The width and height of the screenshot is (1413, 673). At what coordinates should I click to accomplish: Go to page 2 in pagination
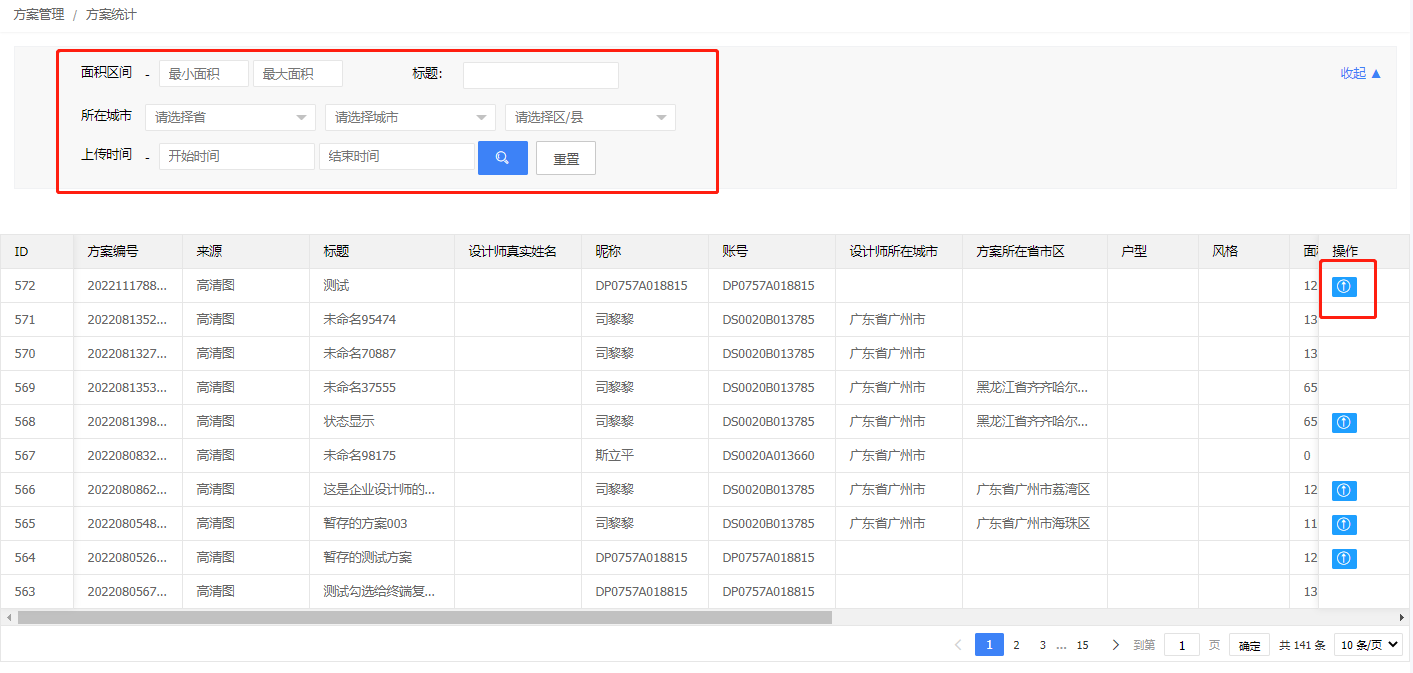pyautogui.click(x=1016, y=645)
